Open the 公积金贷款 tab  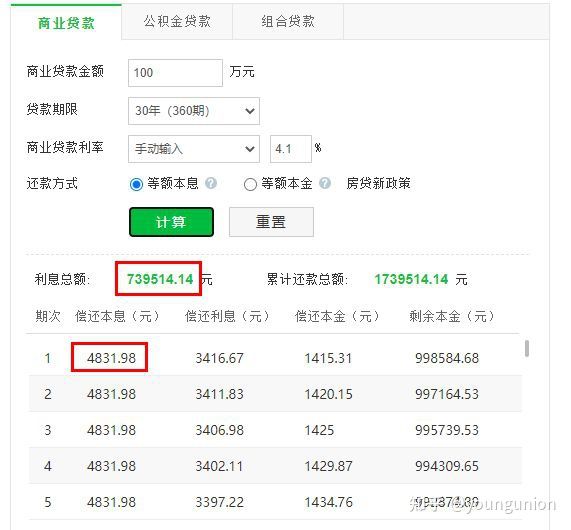coord(177,22)
